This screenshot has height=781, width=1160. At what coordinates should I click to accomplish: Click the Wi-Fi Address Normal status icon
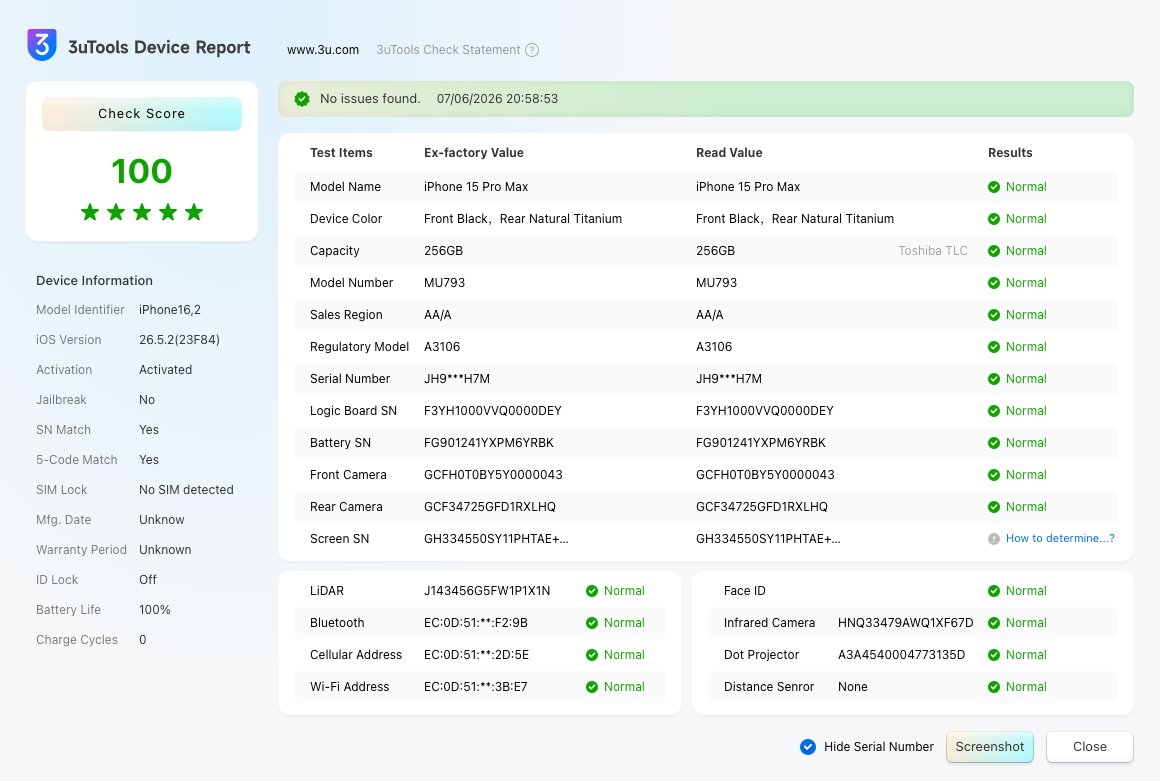pos(592,687)
